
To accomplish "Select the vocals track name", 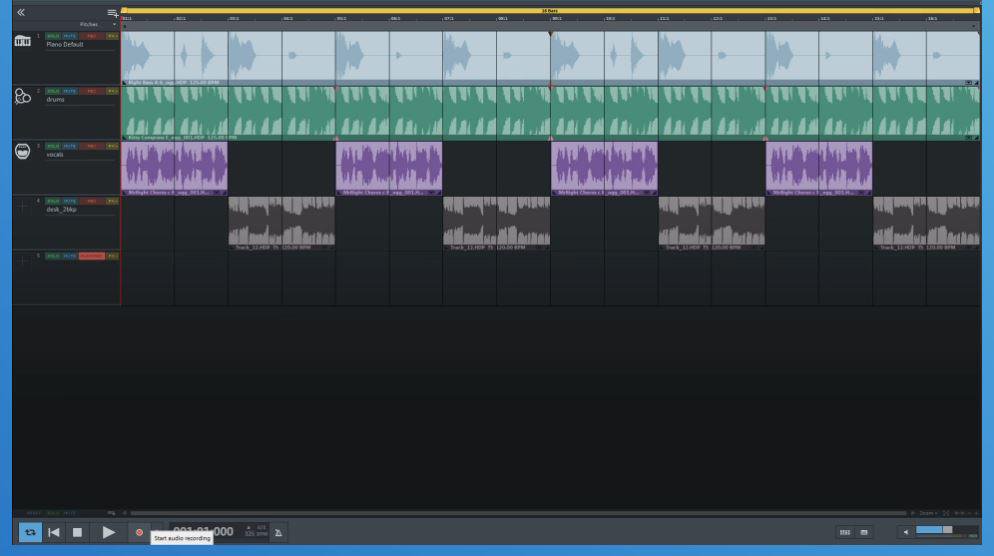I will 55,155.
